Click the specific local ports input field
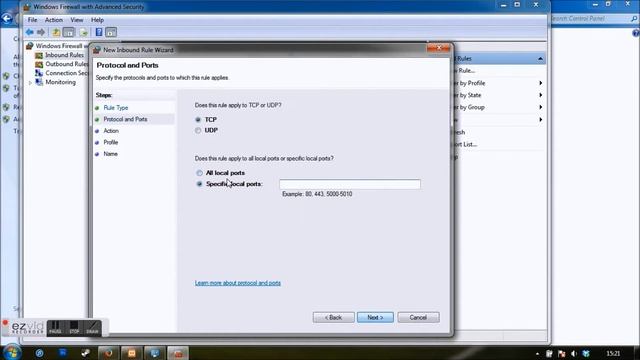640x360 pixels. 350,184
